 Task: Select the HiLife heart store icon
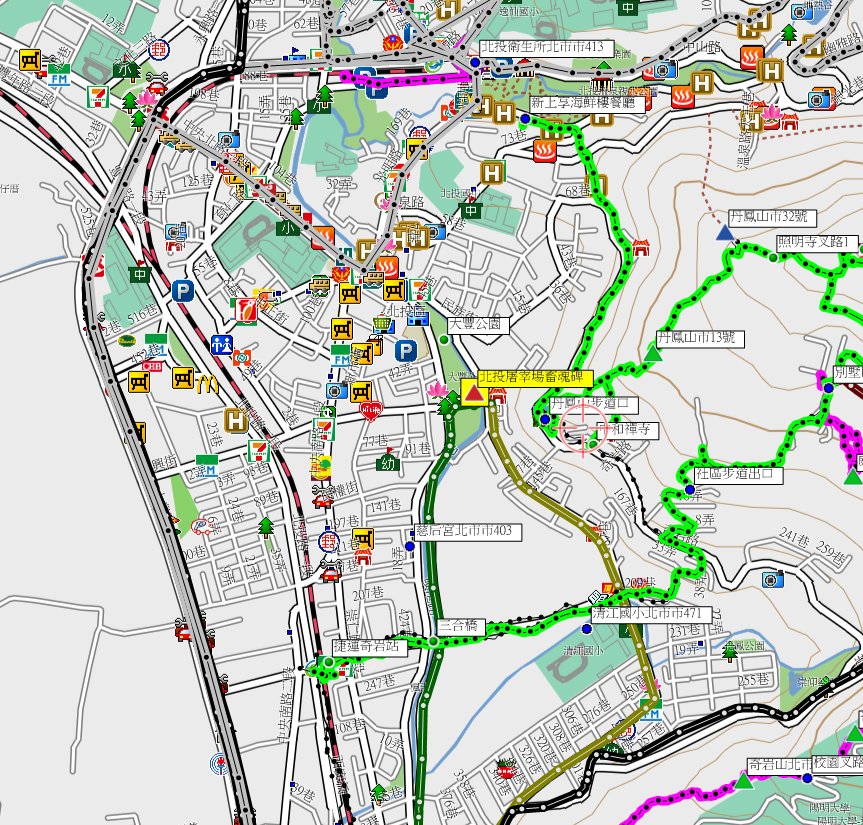[x=372, y=410]
